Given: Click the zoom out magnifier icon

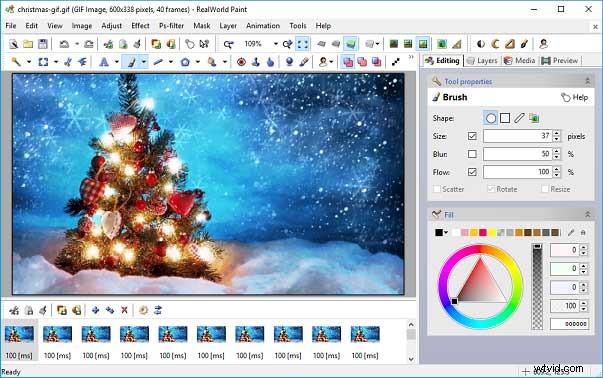Looking at the screenshot, I should pos(228,44).
